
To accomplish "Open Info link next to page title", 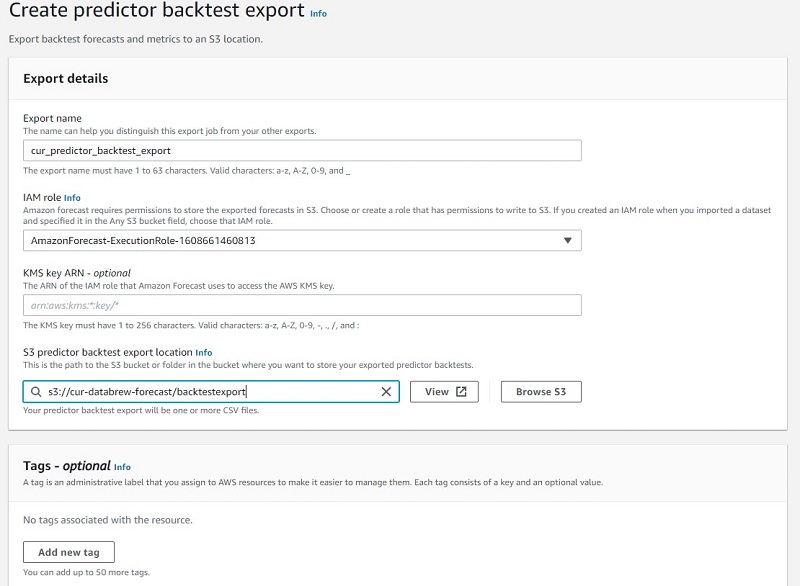I will point(318,14).
